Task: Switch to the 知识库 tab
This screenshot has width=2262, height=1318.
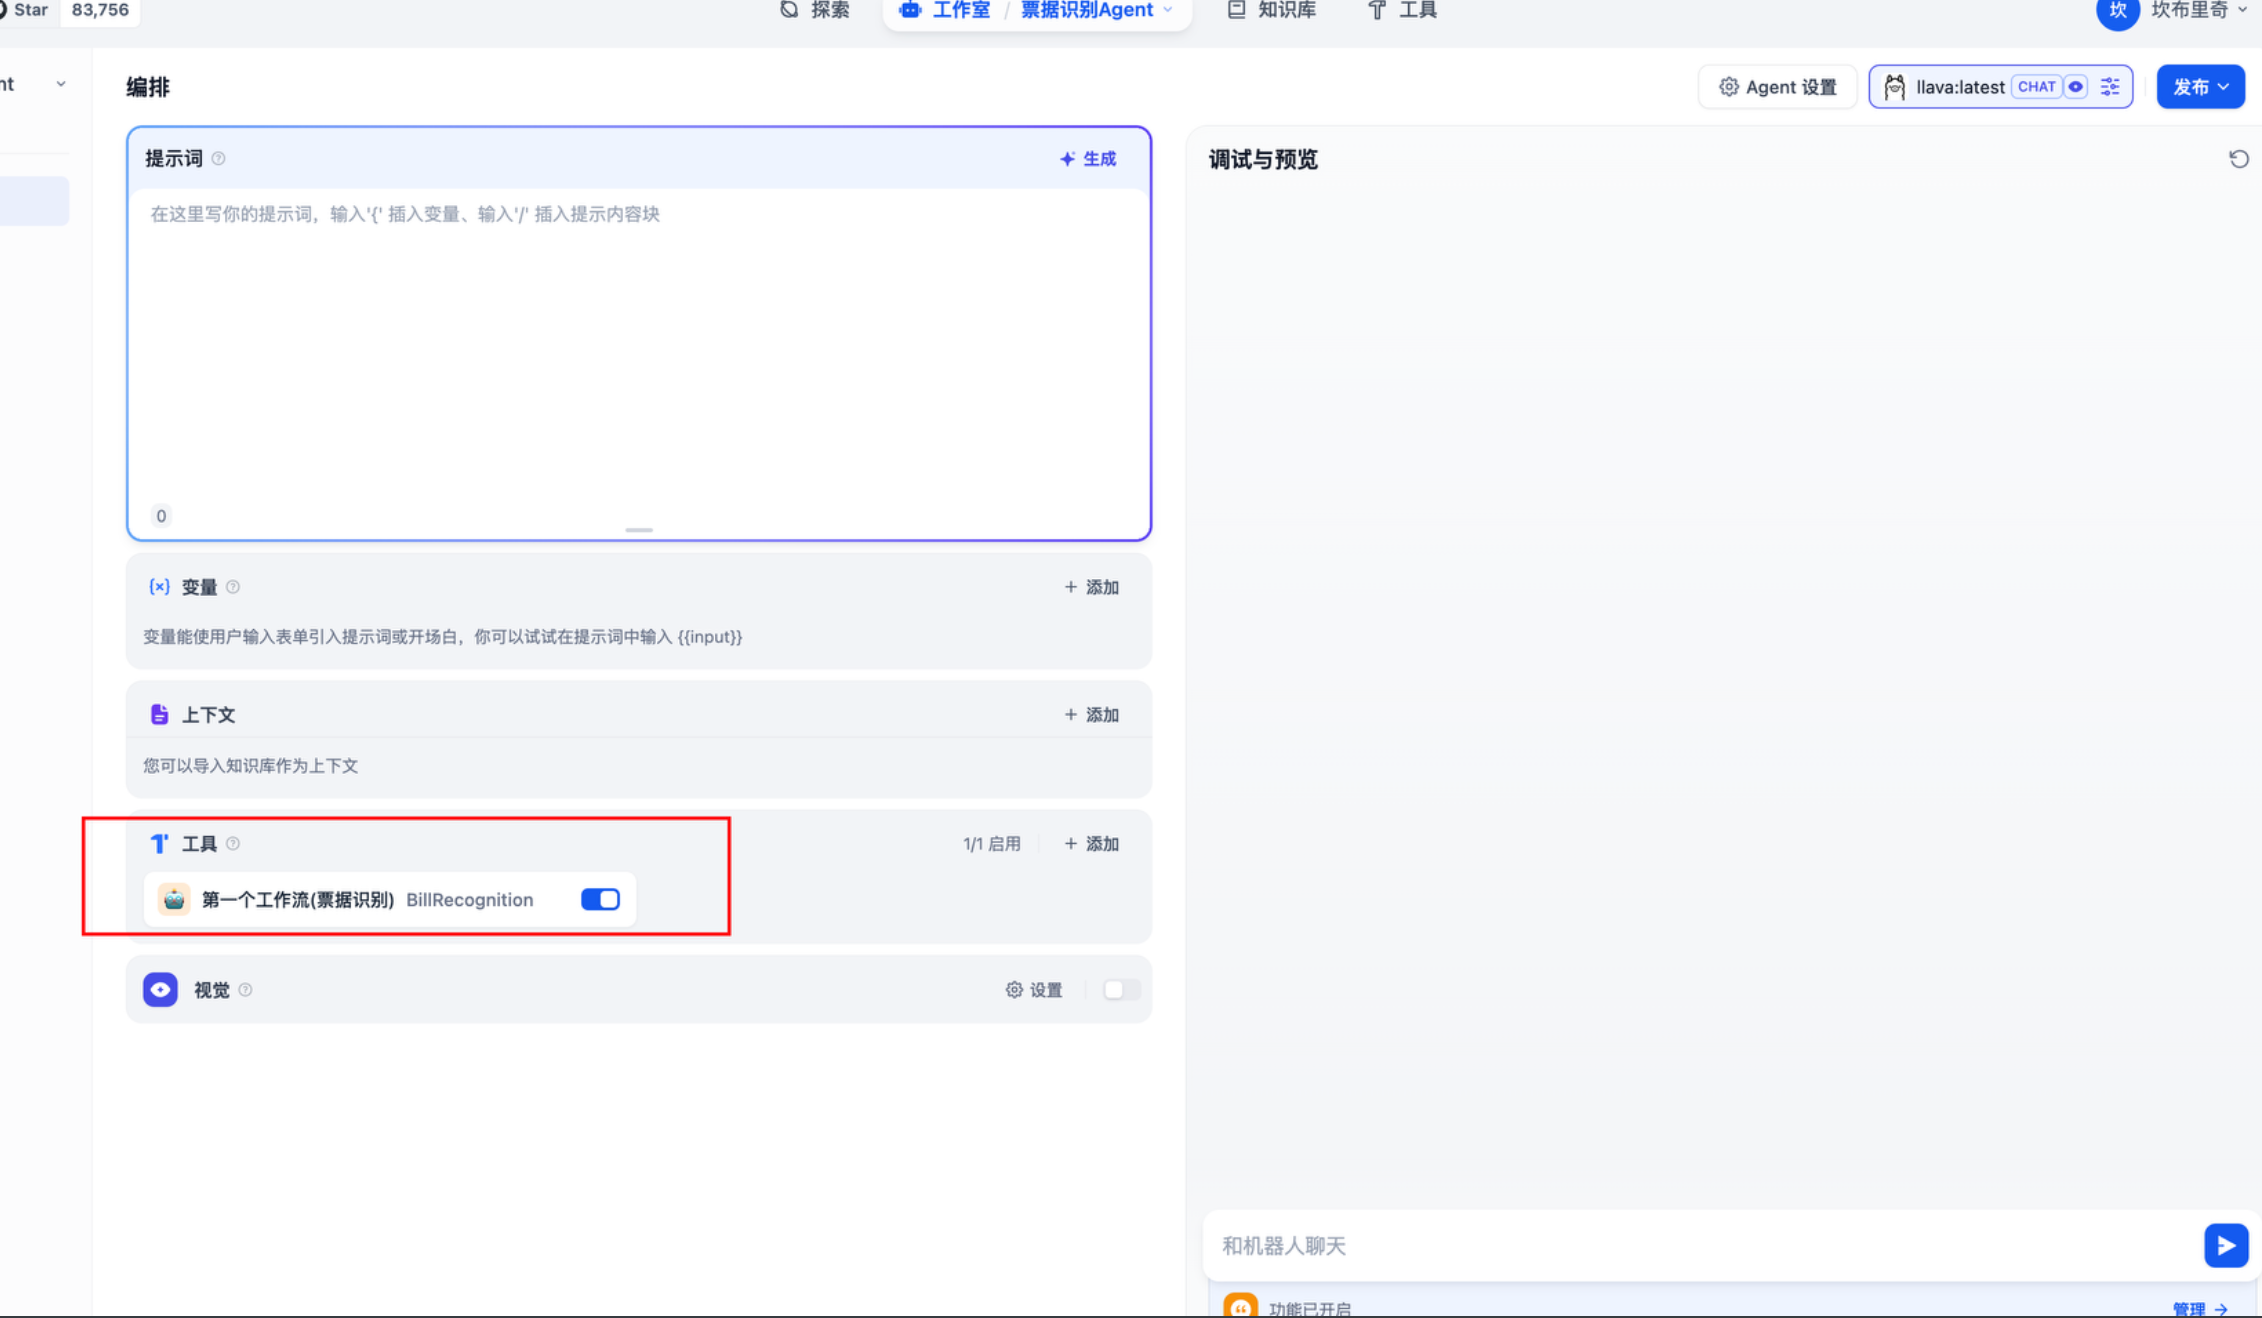Action: click(x=1272, y=10)
